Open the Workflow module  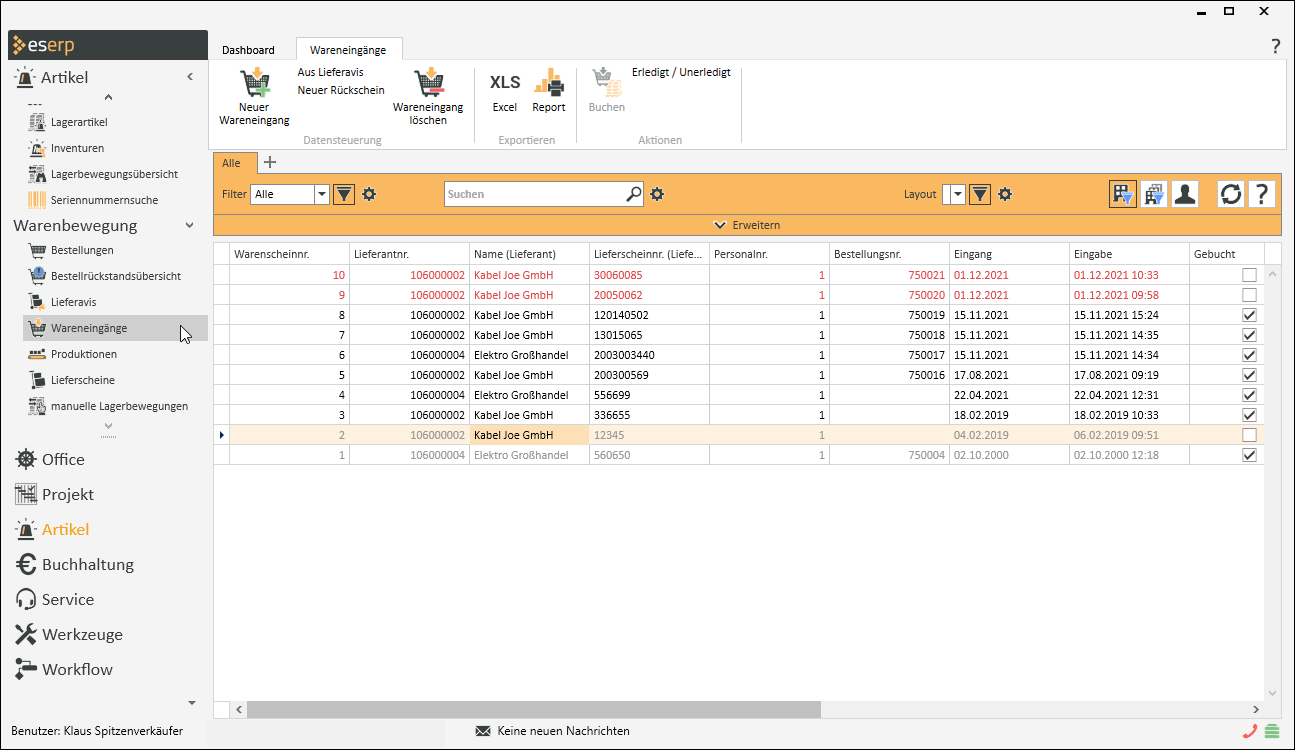tap(77, 670)
